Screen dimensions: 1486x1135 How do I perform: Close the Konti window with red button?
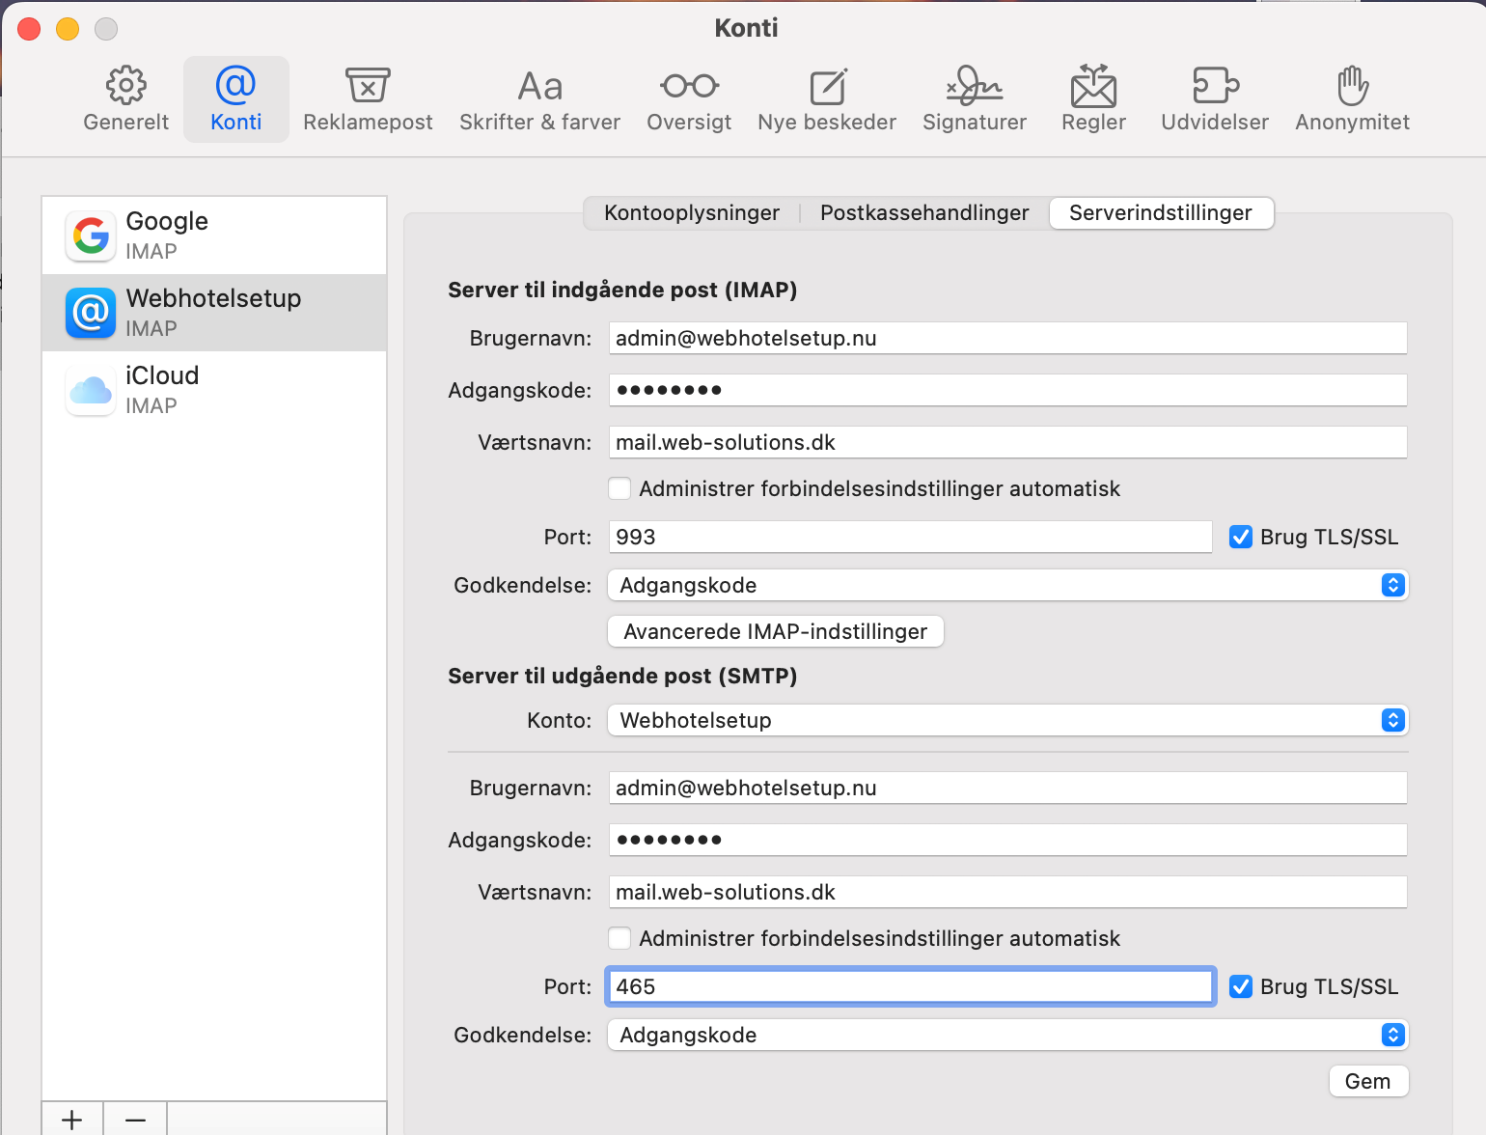pyautogui.click(x=29, y=29)
